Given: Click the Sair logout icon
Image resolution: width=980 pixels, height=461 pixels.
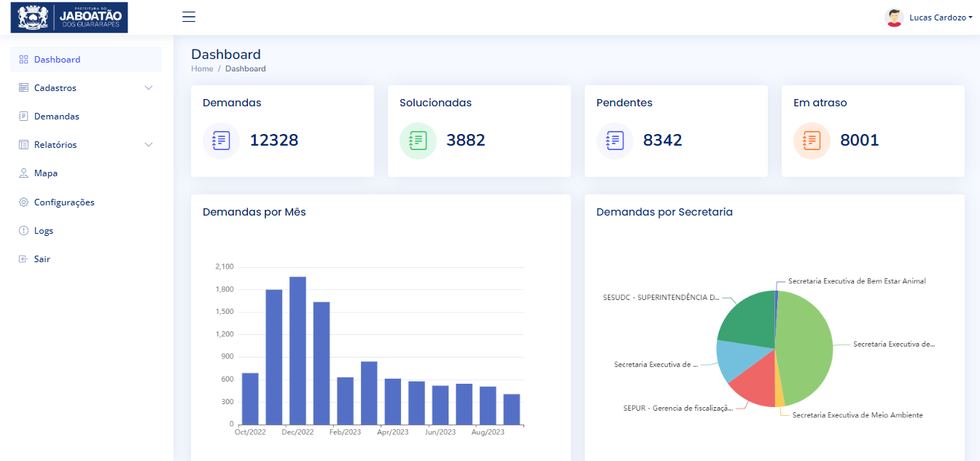Looking at the screenshot, I should tap(24, 259).
